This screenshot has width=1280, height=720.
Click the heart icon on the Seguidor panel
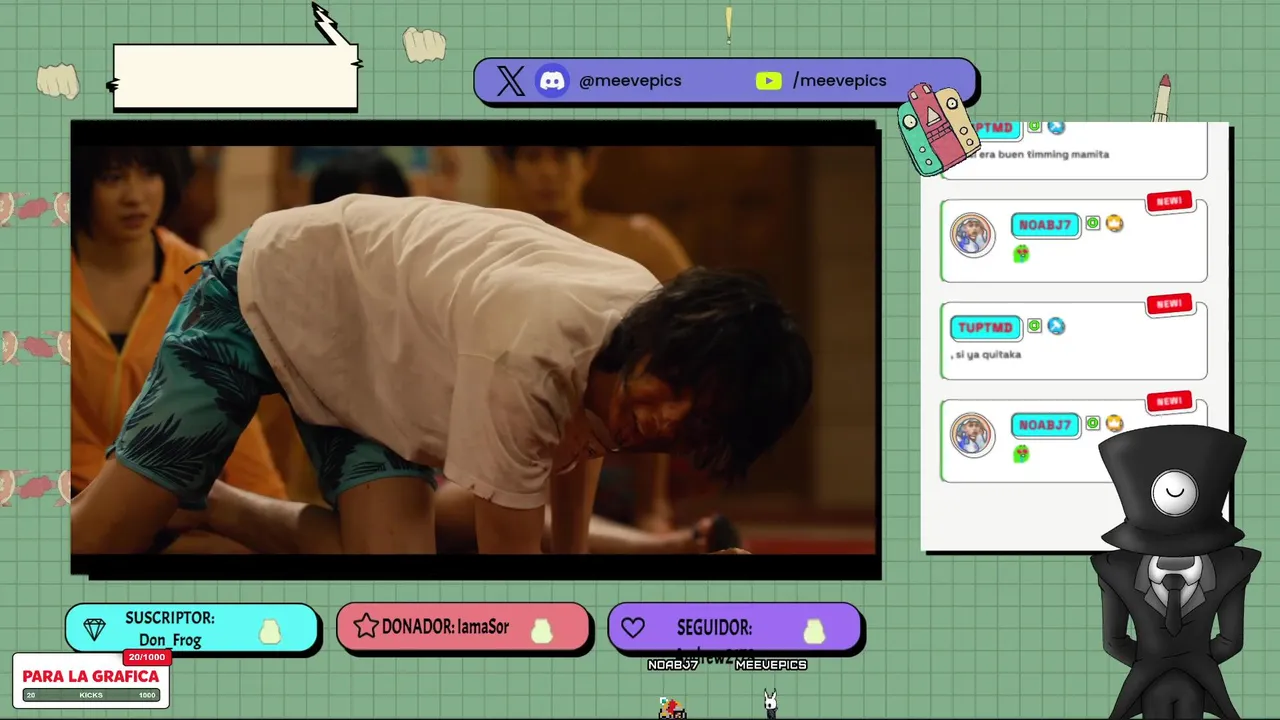pos(632,628)
